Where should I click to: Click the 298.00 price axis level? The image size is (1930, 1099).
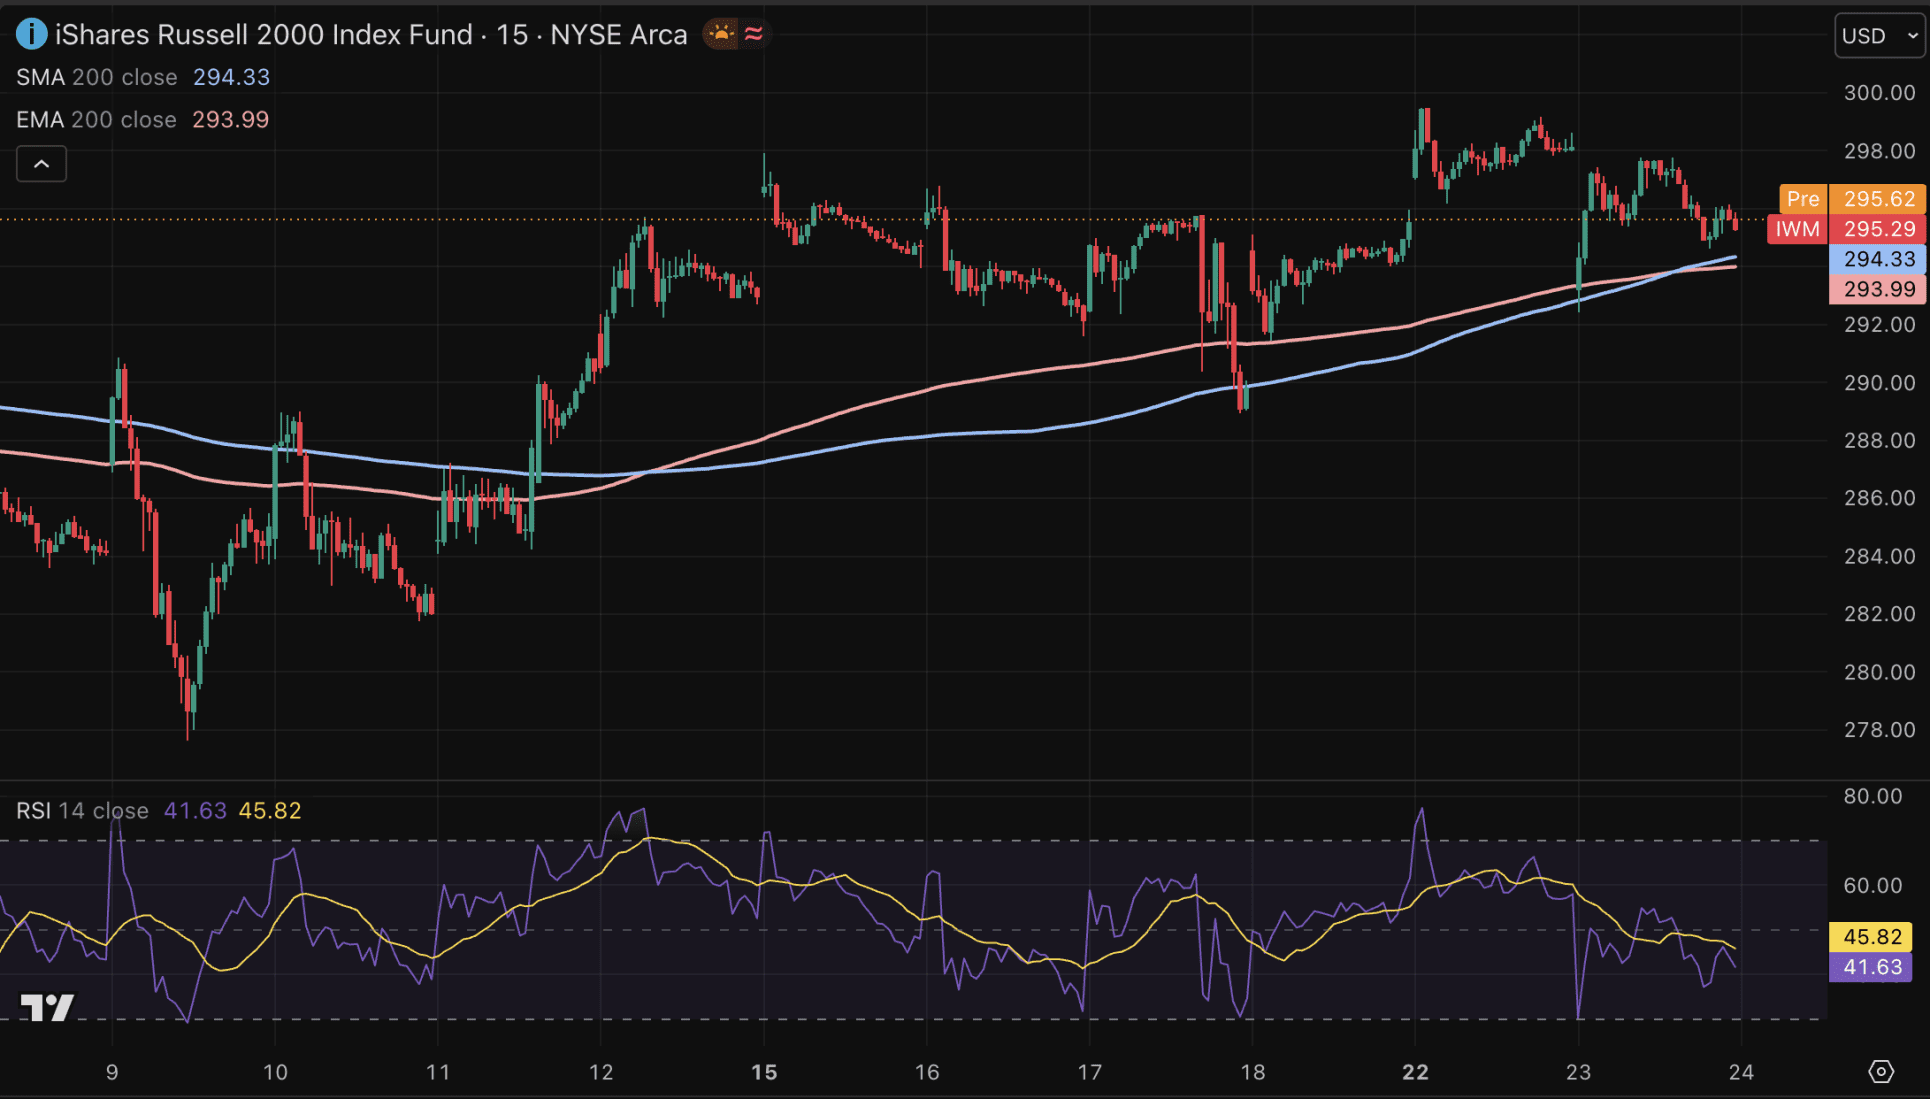1880,151
